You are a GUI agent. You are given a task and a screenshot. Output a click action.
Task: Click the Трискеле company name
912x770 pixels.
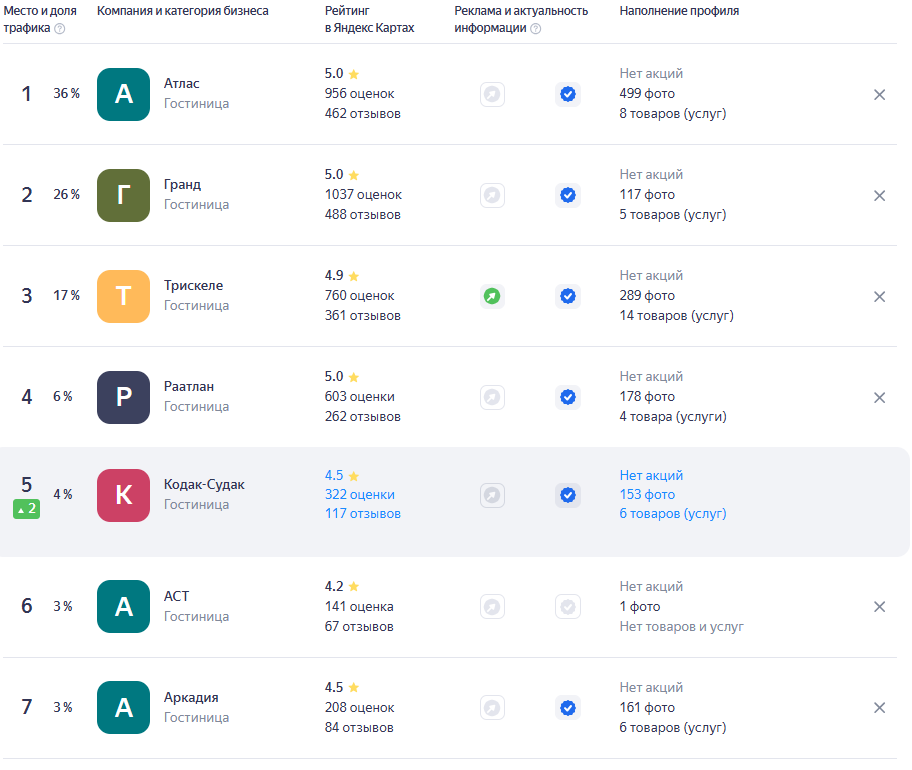coord(193,286)
